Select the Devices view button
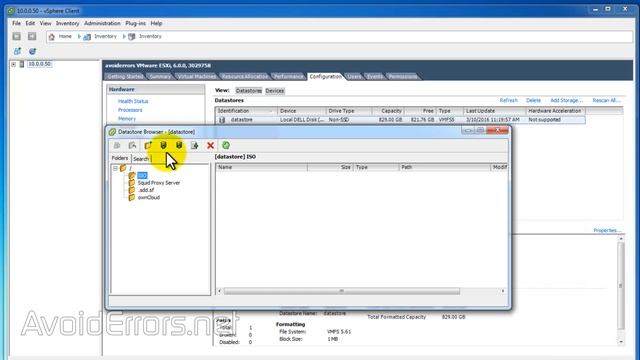 (x=275, y=91)
